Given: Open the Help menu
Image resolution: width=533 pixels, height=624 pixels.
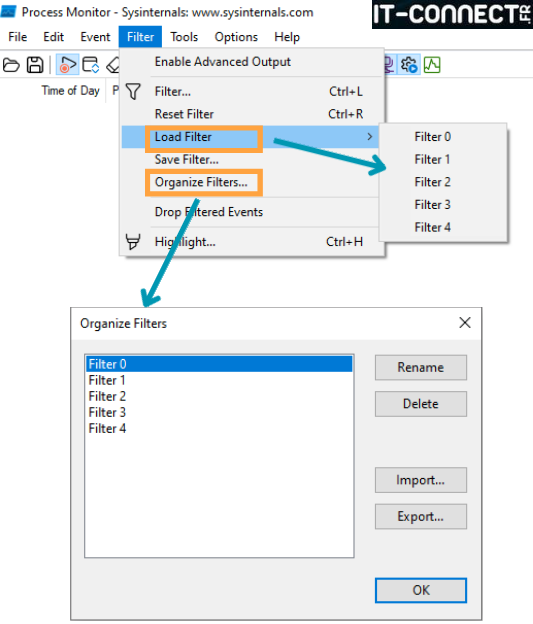Looking at the screenshot, I should [287, 37].
